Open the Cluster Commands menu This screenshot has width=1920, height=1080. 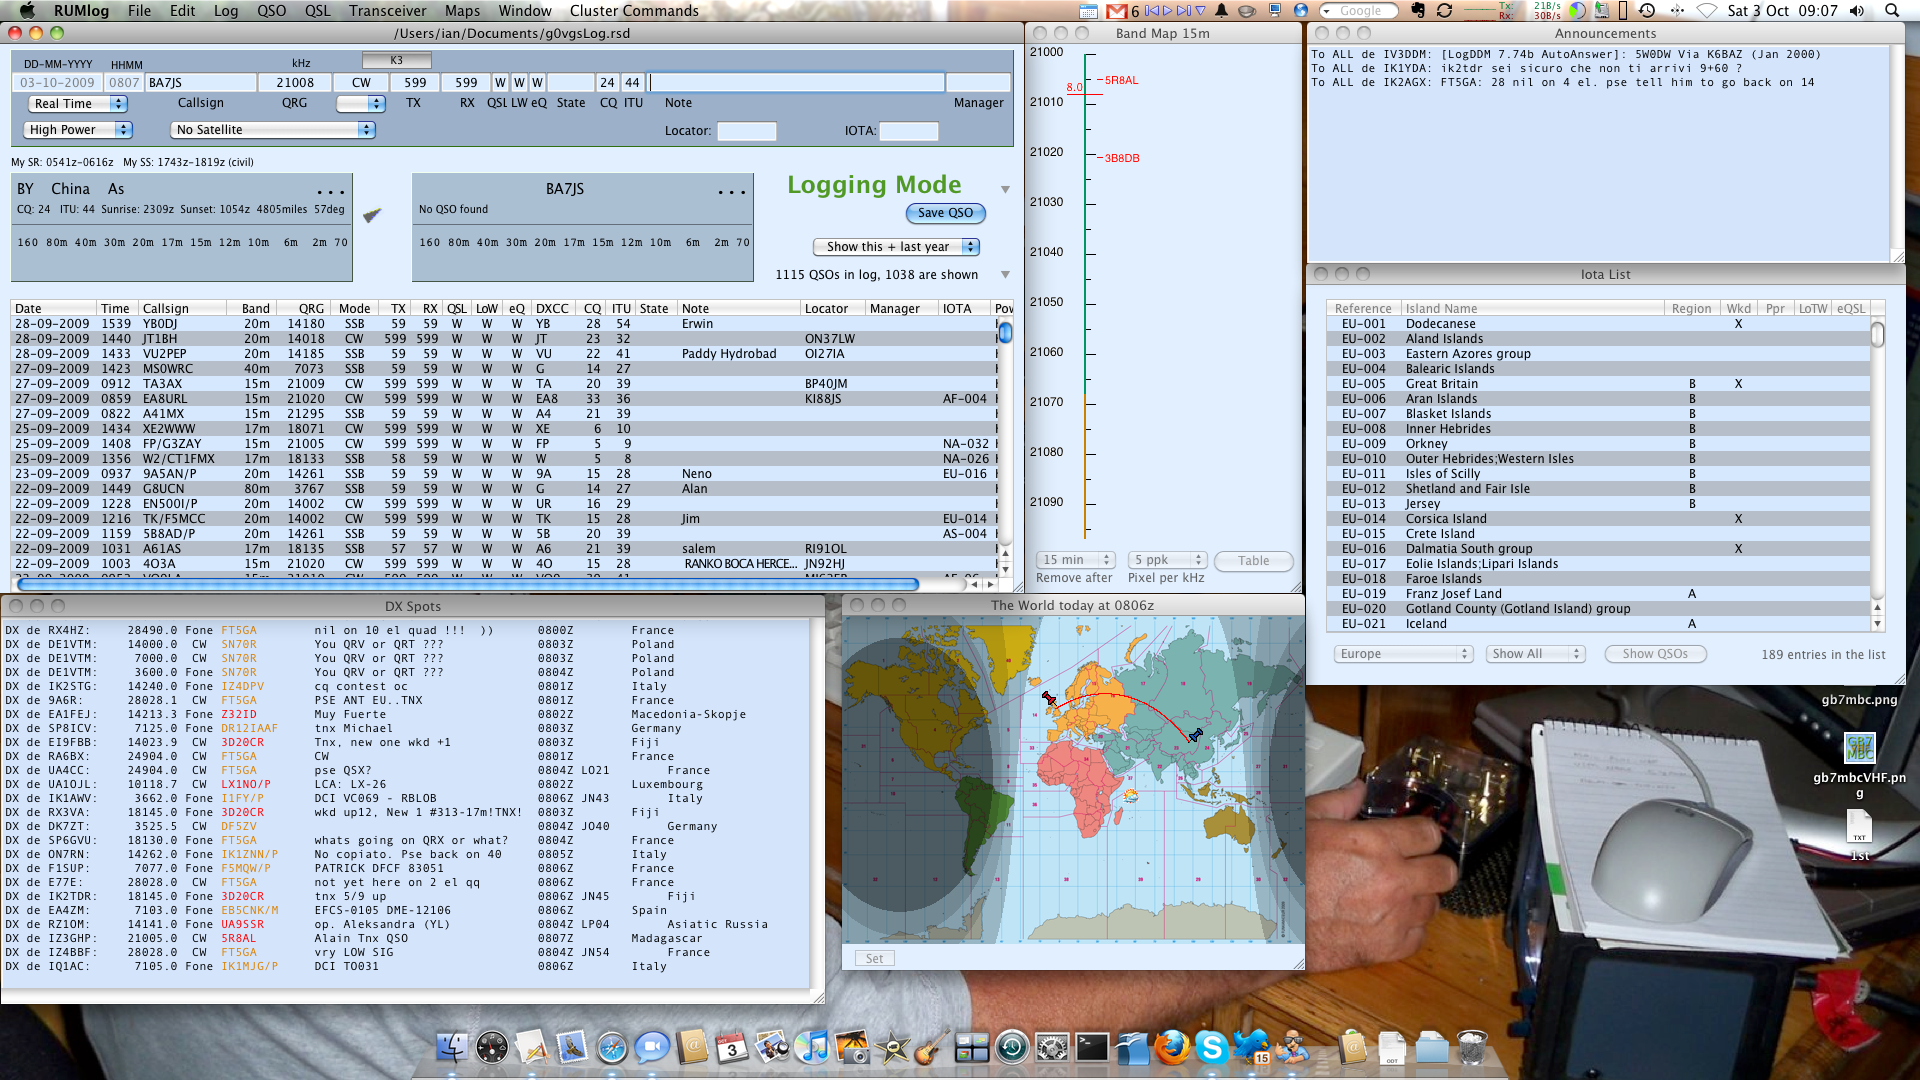coord(634,11)
